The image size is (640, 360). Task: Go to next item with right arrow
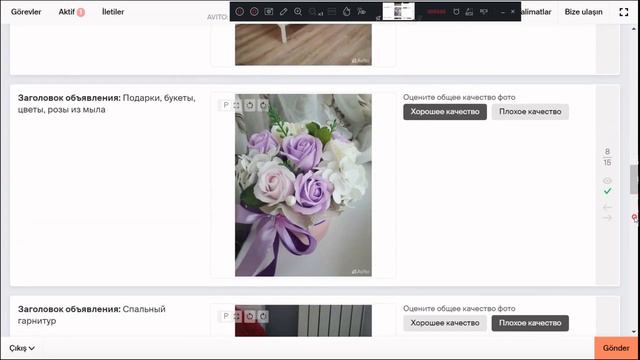coord(607,218)
